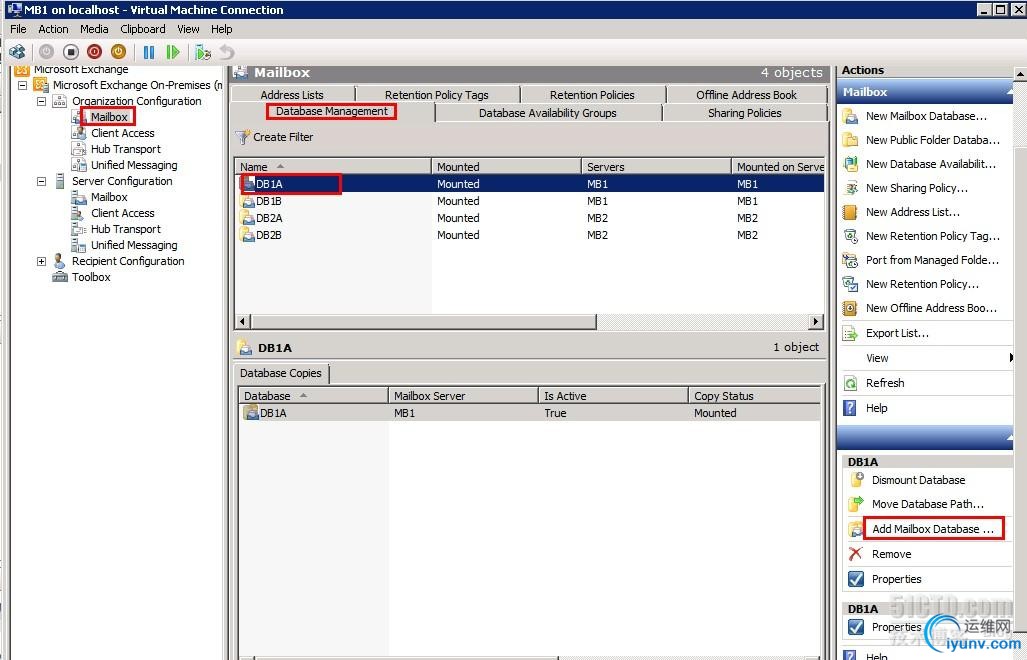This screenshot has height=660, width=1027.
Task: Sort by Servers column header
Action: 656,167
